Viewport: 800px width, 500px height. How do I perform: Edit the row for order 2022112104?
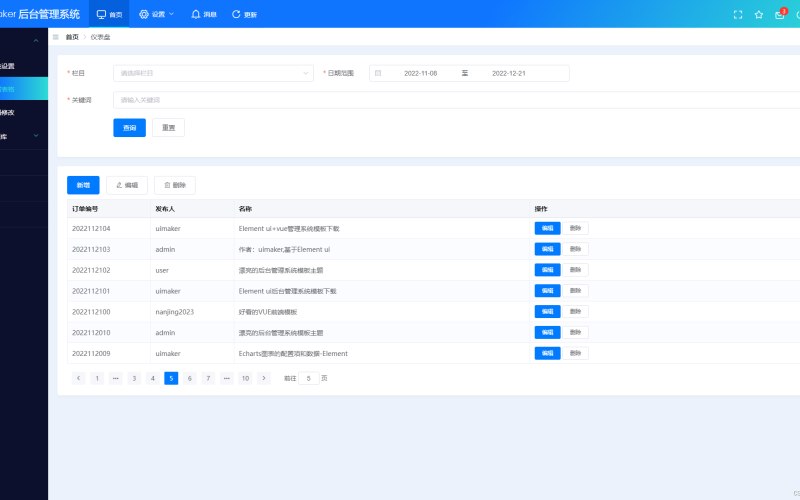pyautogui.click(x=547, y=228)
